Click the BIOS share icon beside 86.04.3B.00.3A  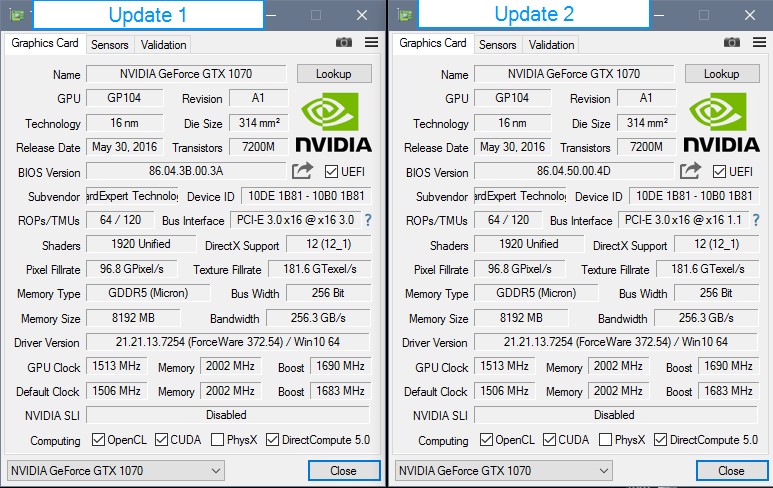[x=302, y=171]
